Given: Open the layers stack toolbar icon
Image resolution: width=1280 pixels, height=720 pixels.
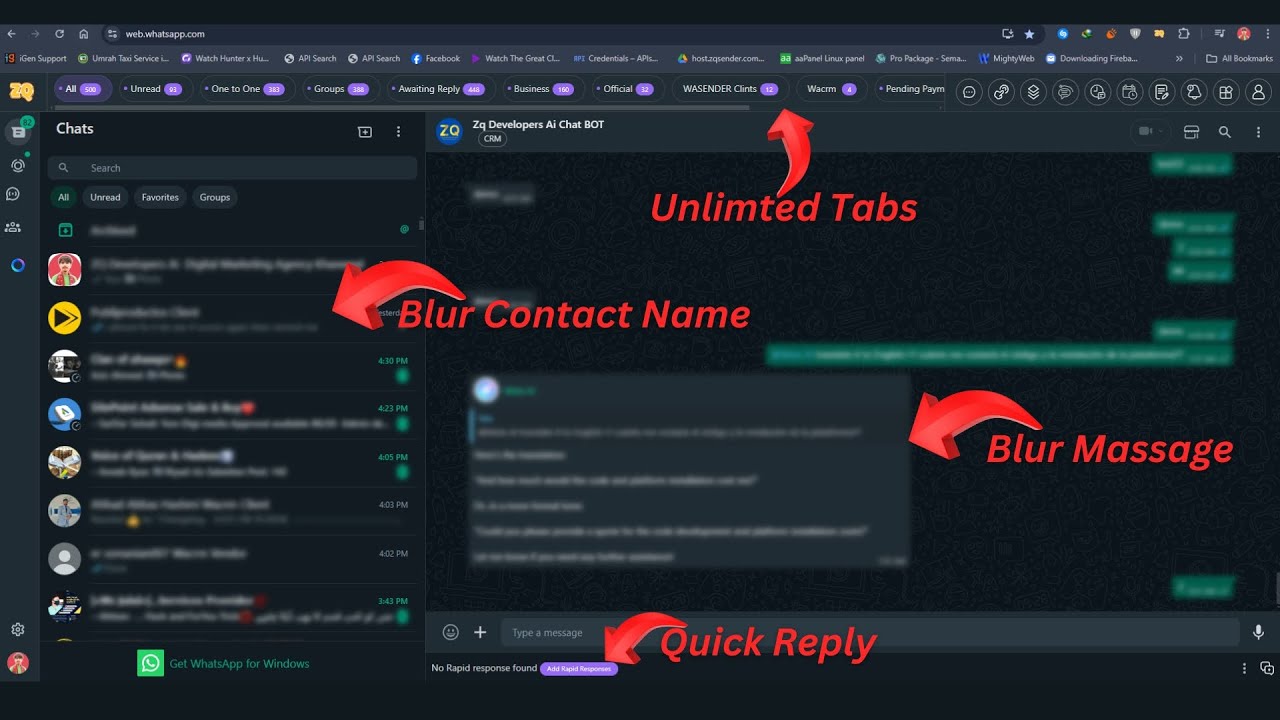Looking at the screenshot, I should pos(1033,92).
